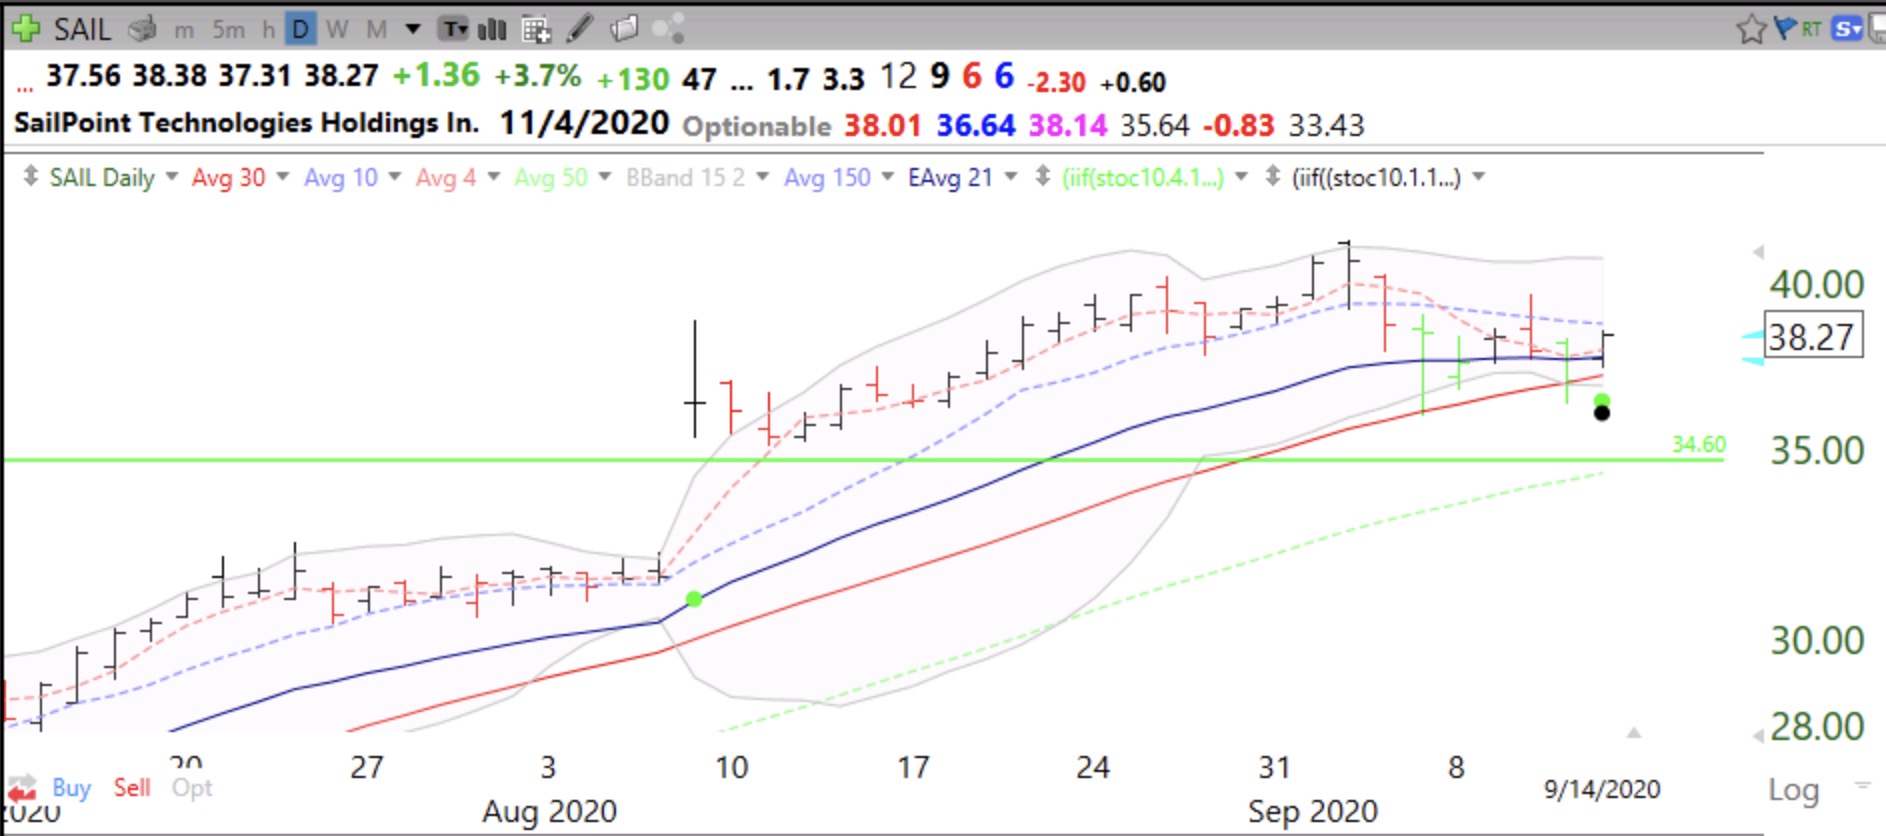1886x836 pixels.
Task: Open the more timeframes dropdown arrow
Action: click(412, 29)
